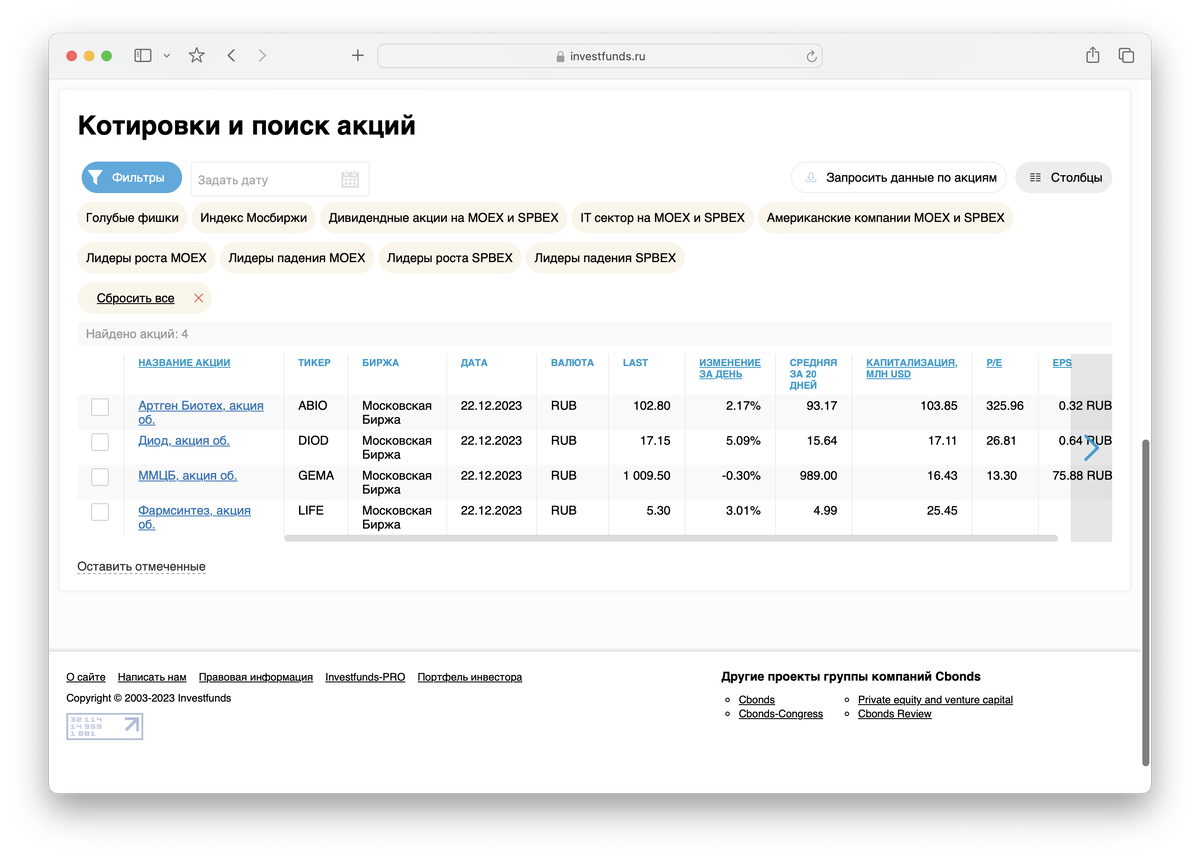Sort by Название акции column
The width and height of the screenshot is (1200, 858).
point(184,363)
